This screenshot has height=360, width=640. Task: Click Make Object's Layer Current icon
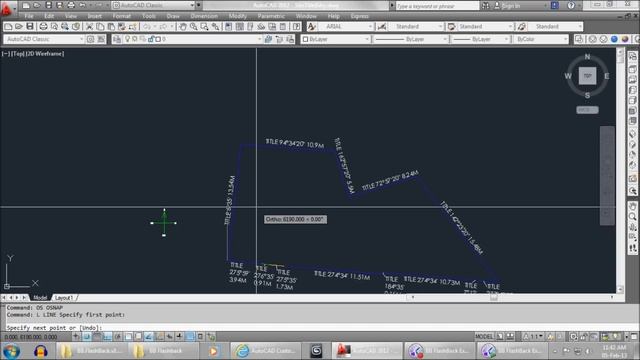(268, 39)
